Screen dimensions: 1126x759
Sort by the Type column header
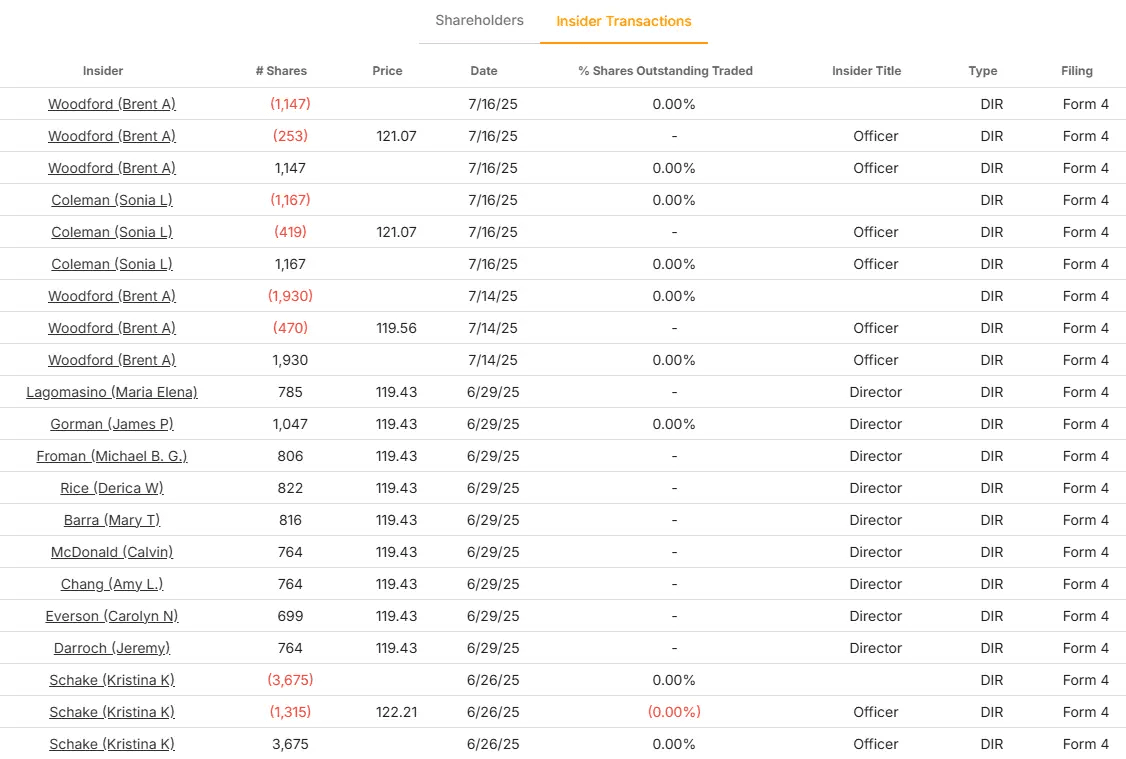coord(983,71)
